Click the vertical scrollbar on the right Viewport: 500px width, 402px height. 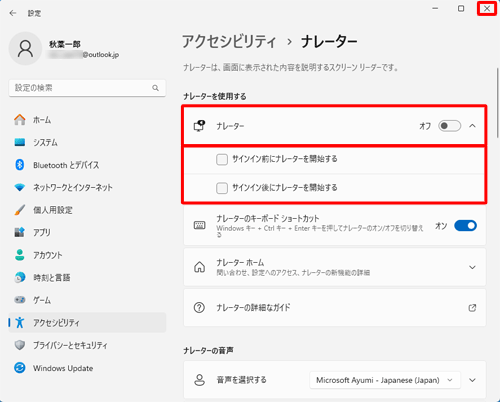point(497,103)
